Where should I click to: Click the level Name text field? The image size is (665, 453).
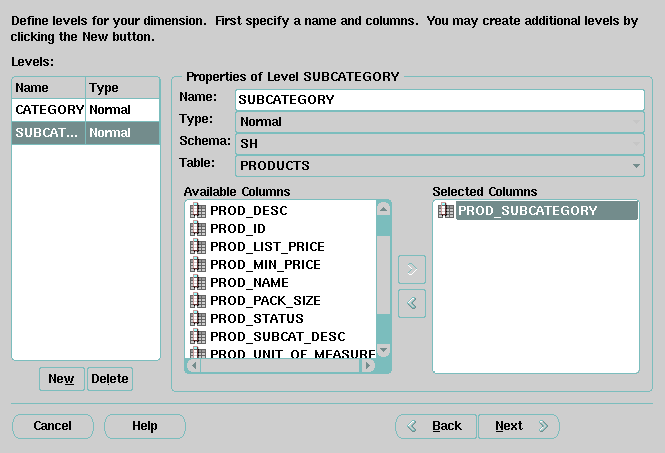tap(440, 100)
